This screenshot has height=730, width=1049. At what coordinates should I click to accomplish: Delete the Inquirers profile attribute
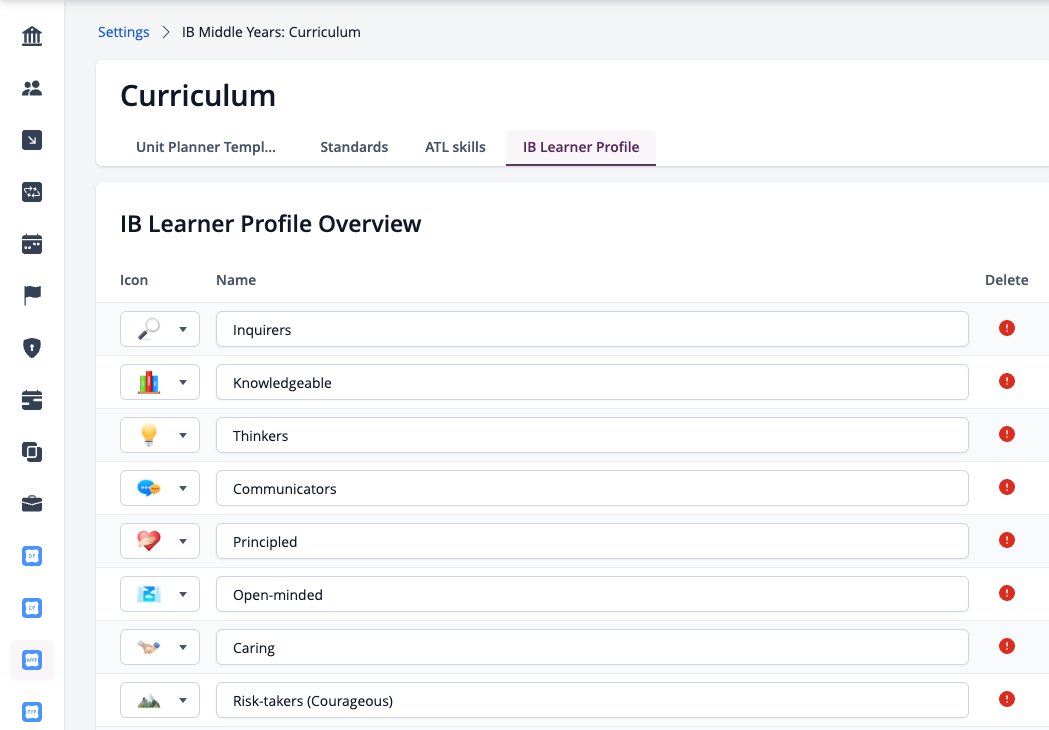[x=1006, y=329]
